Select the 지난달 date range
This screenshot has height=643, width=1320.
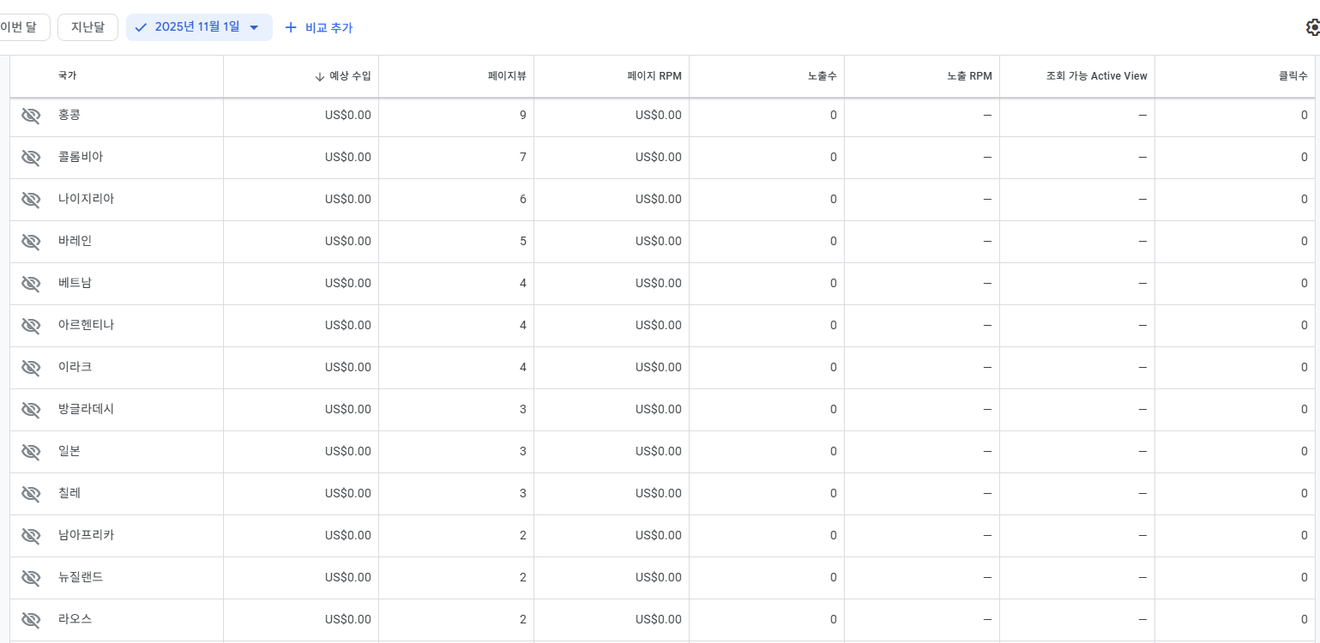coord(88,27)
